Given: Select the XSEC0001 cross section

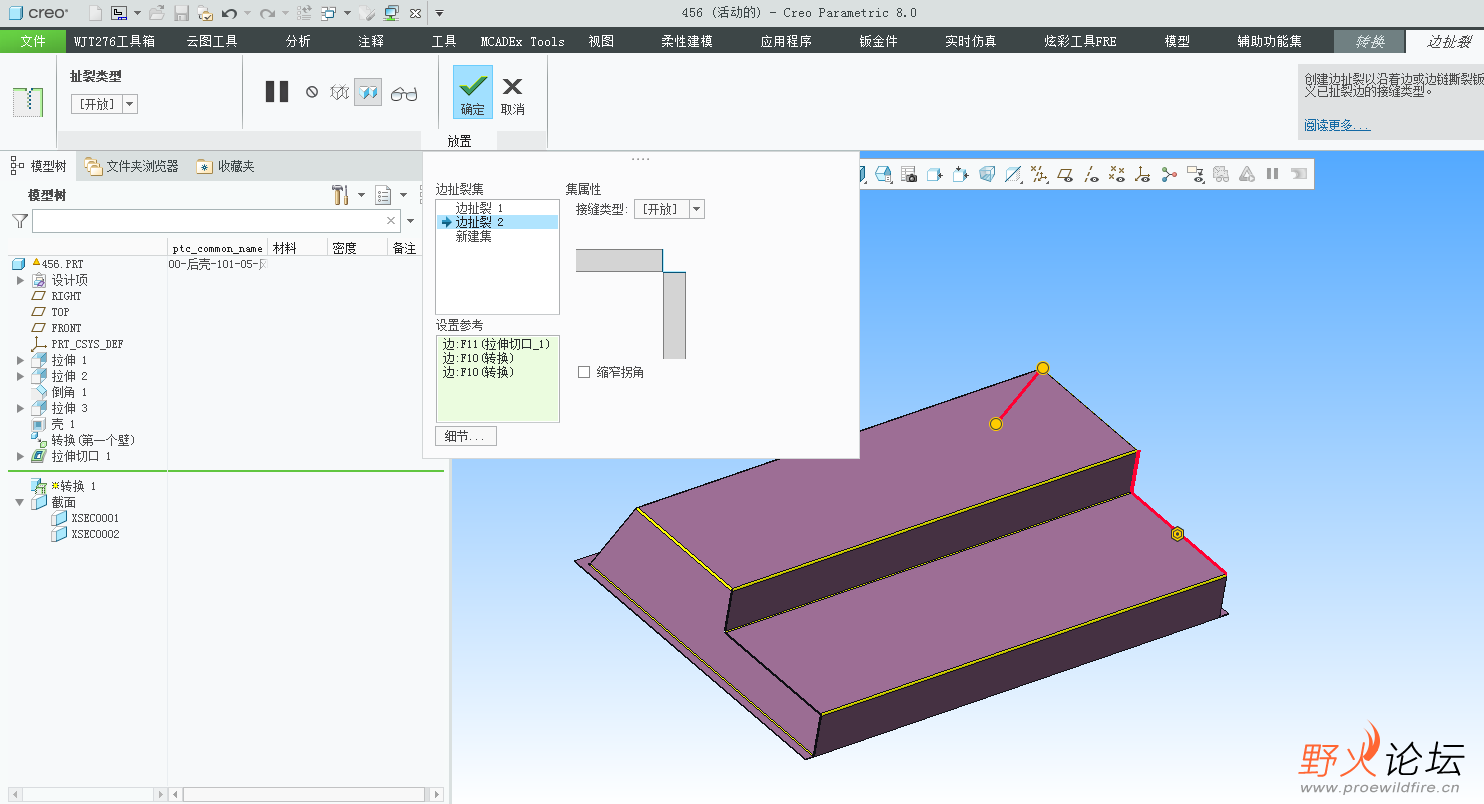Looking at the screenshot, I should click(95, 518).
